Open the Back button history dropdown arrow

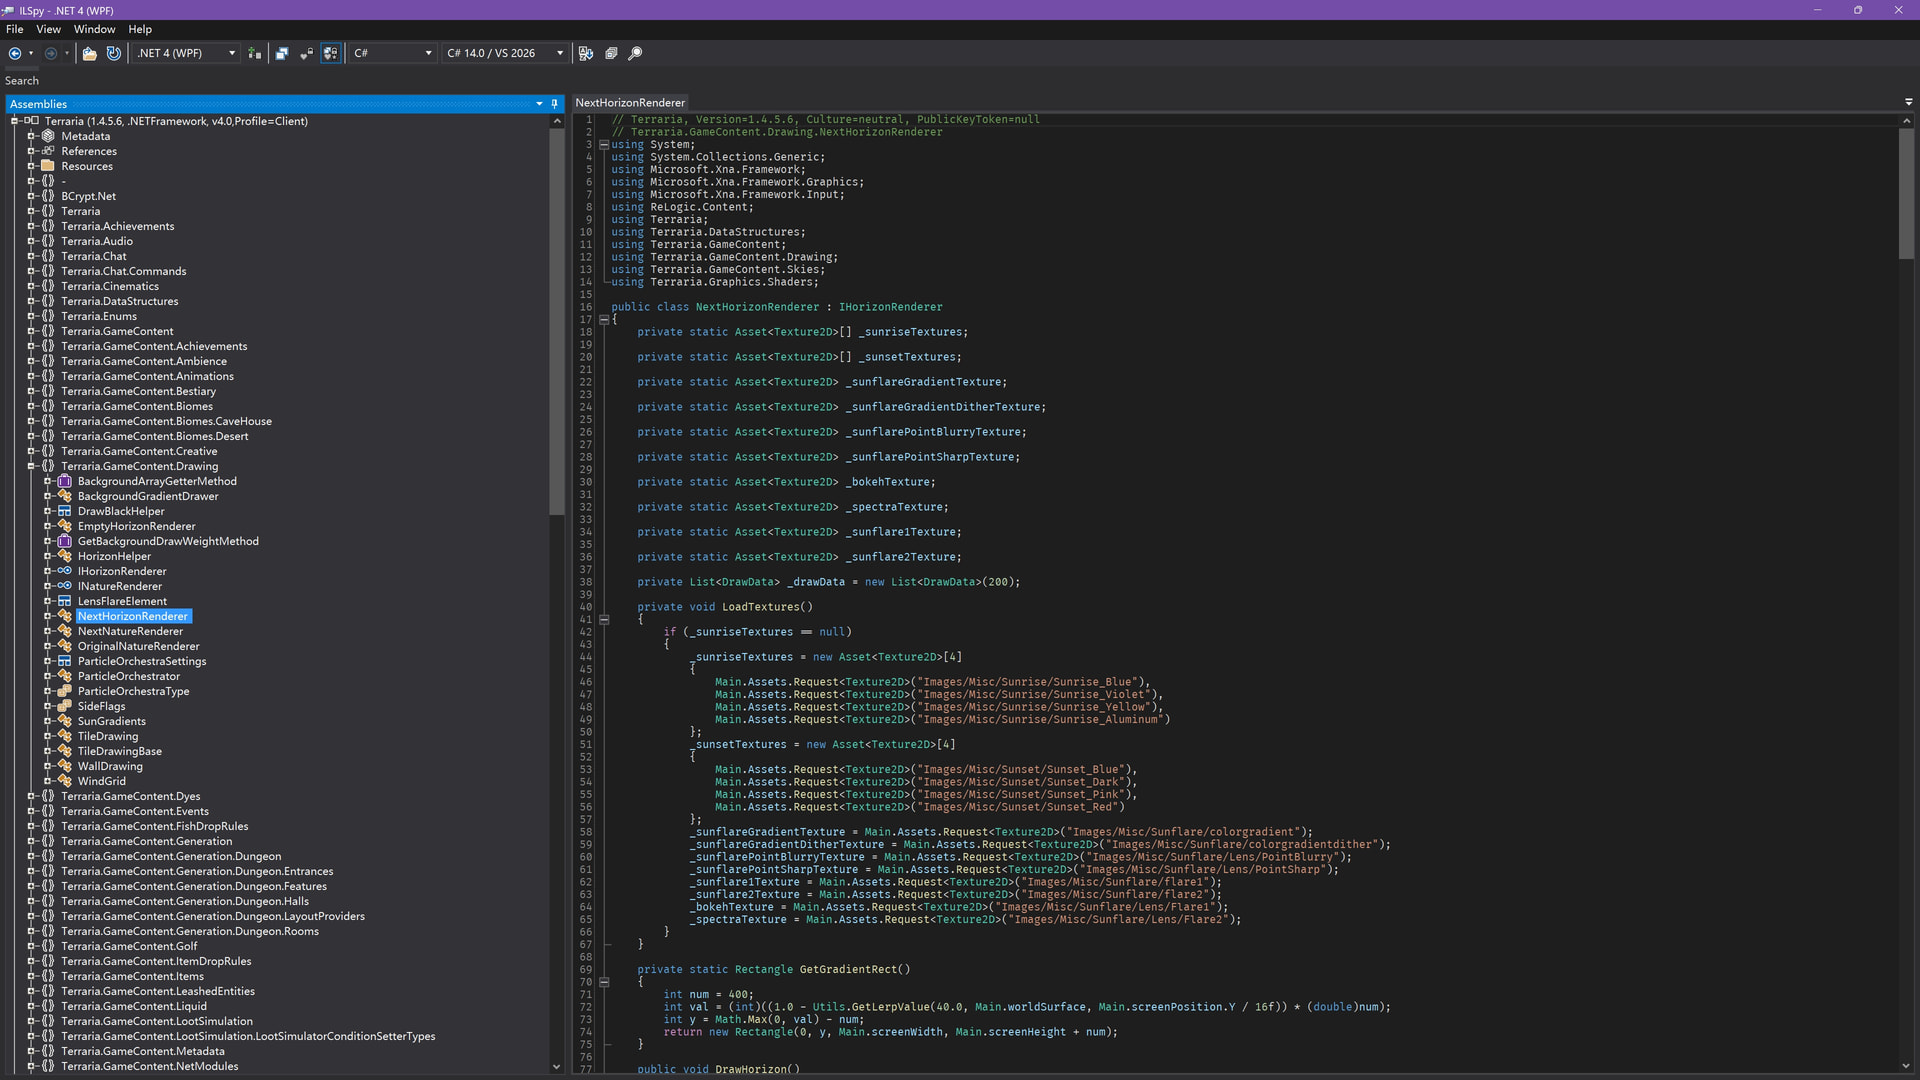tap(31, 53)
